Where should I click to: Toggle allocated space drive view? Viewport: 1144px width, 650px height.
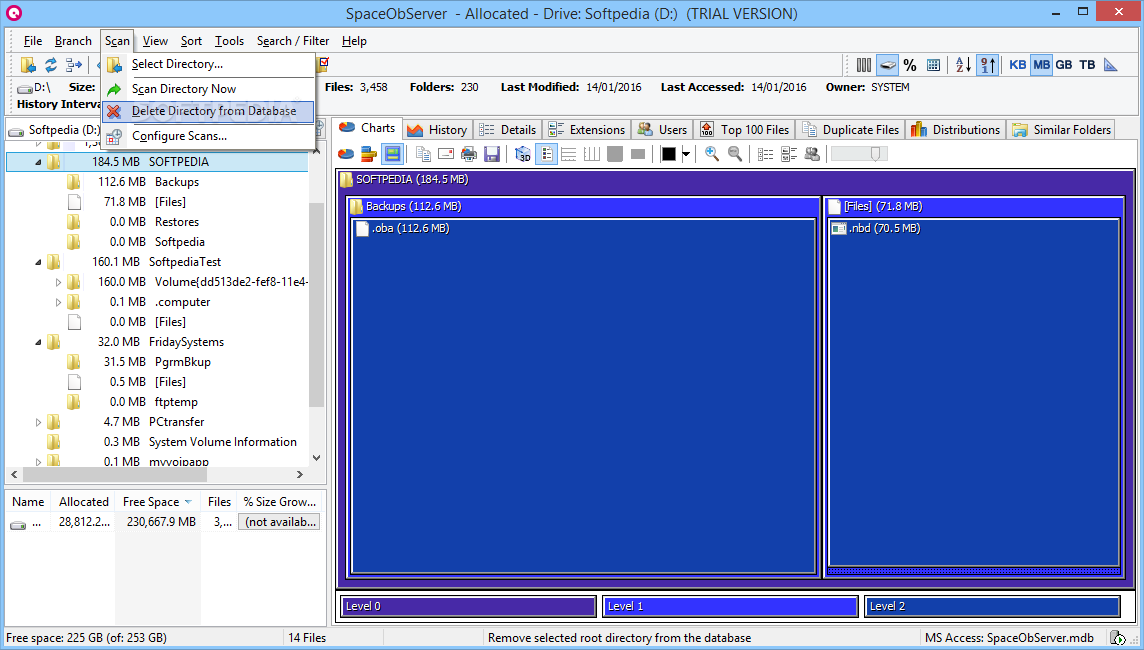click(887, 65)
